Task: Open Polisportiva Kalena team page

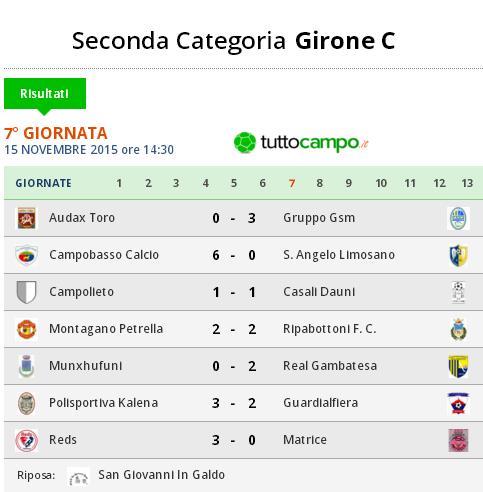Action: point(103,403)
